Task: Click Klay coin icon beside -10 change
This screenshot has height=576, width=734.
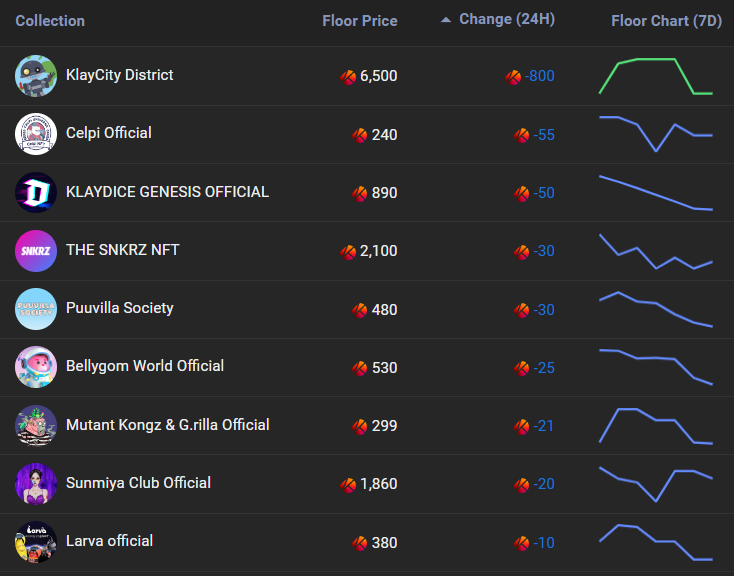Action: coord(521,543)
